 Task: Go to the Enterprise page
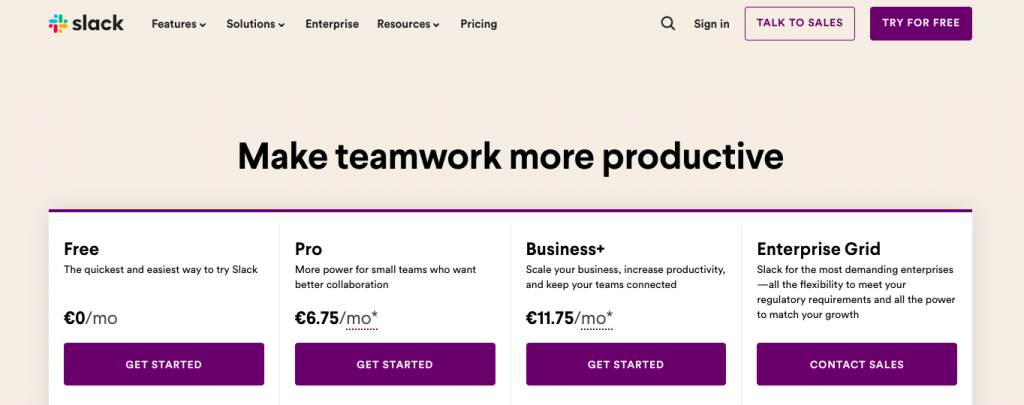pyautogui.click(x=332, y=24)
